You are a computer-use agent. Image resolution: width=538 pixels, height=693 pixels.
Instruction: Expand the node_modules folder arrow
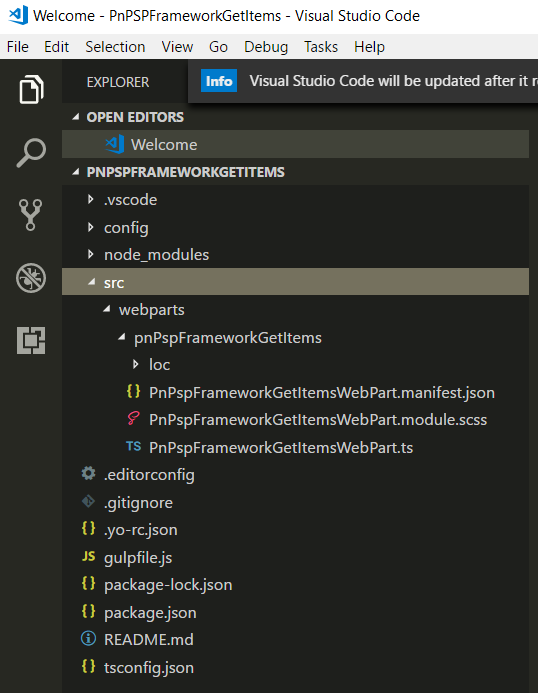click(x=90, y=254)
